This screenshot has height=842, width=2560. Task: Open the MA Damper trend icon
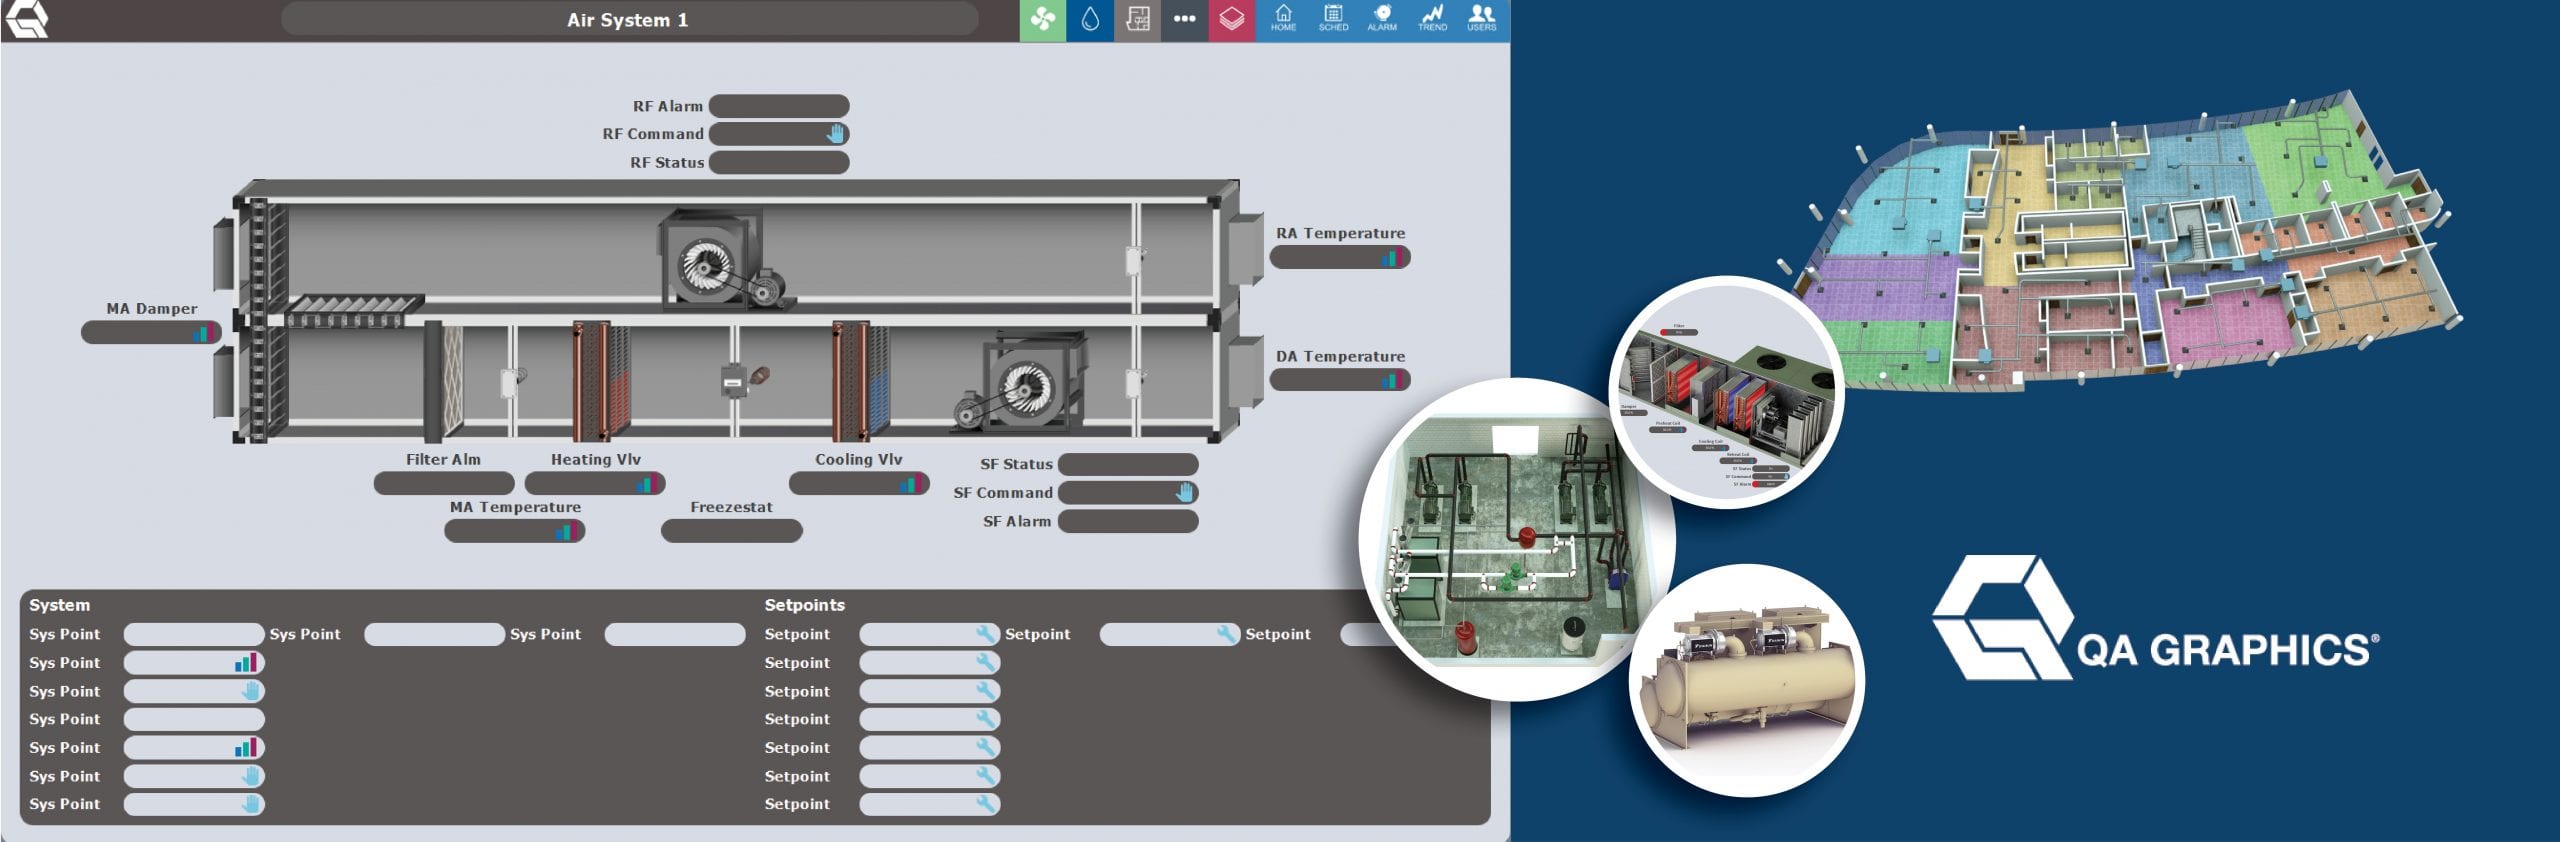click(204, 333)
